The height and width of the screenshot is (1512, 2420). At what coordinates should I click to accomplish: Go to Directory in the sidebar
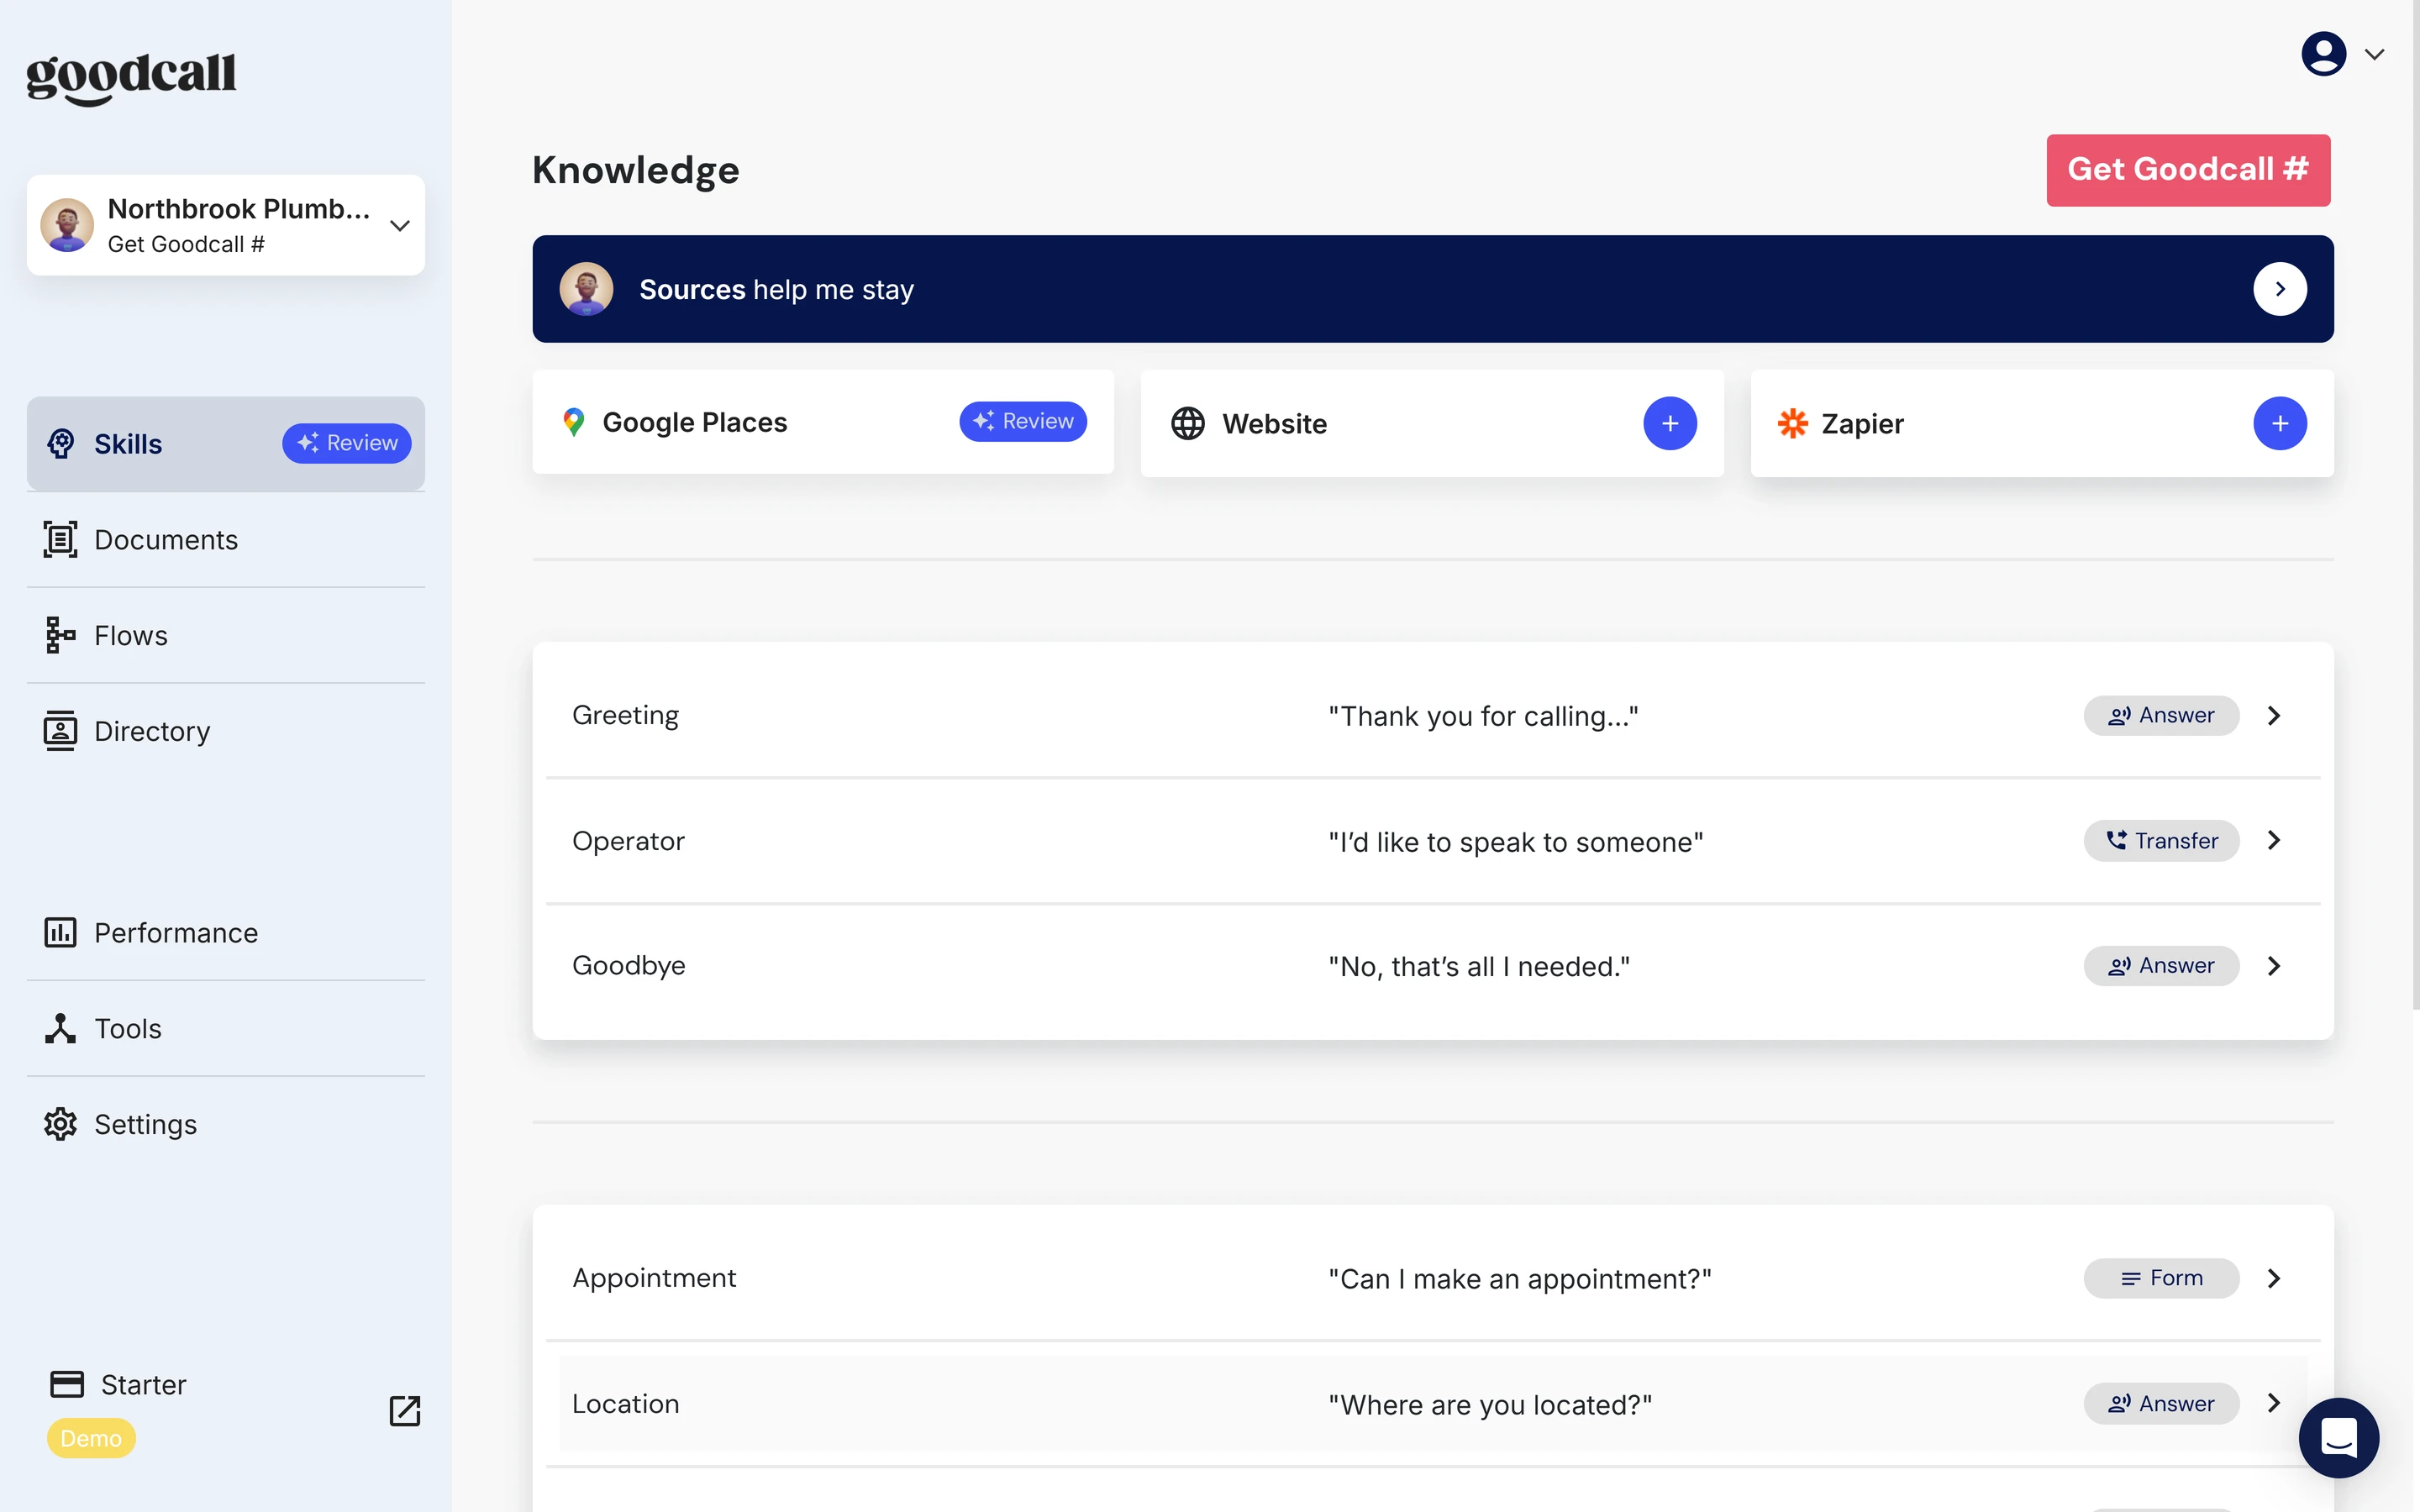[226, 731]
